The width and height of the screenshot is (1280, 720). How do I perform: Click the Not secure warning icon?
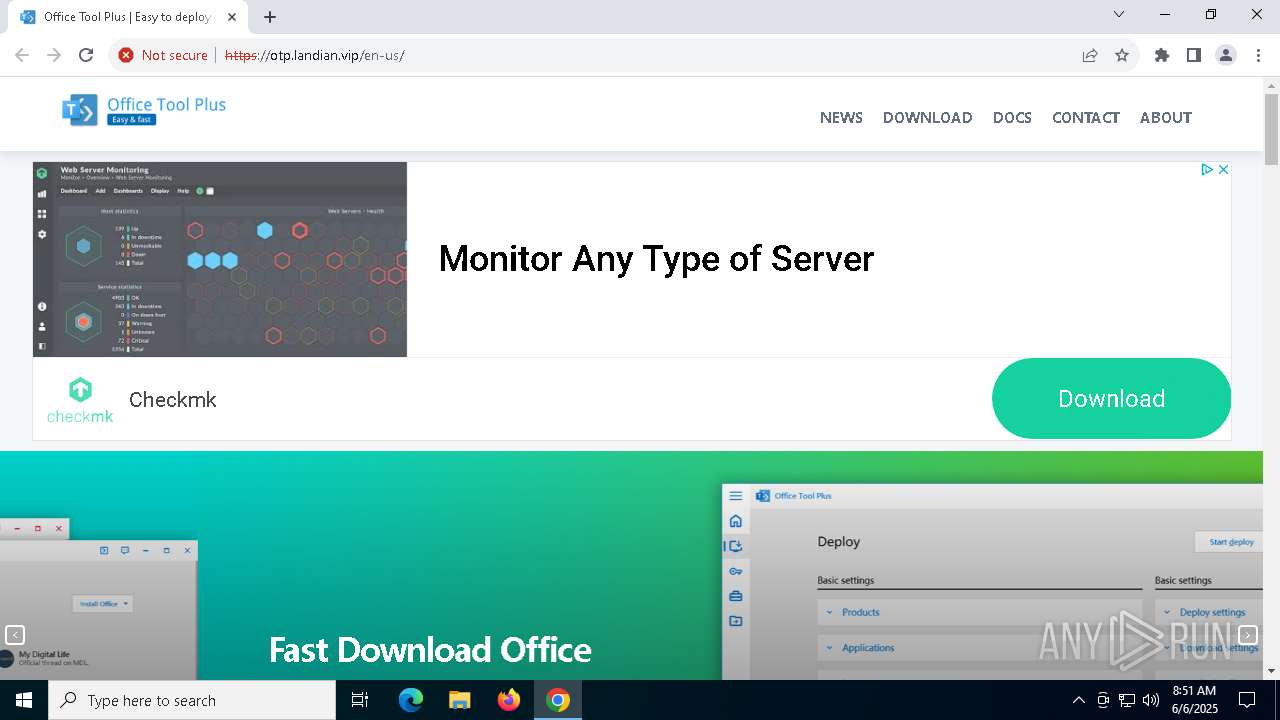[126, 55]
